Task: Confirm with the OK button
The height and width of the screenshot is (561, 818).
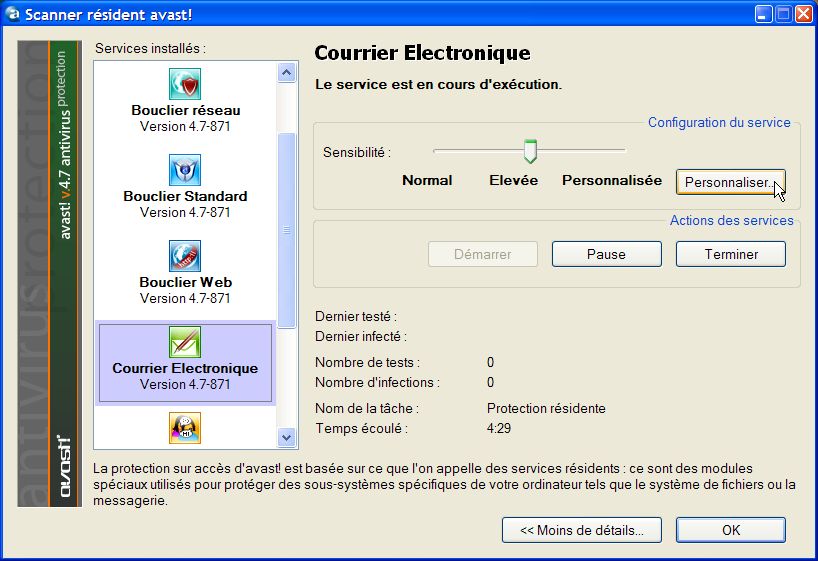Action: [730, 530]
